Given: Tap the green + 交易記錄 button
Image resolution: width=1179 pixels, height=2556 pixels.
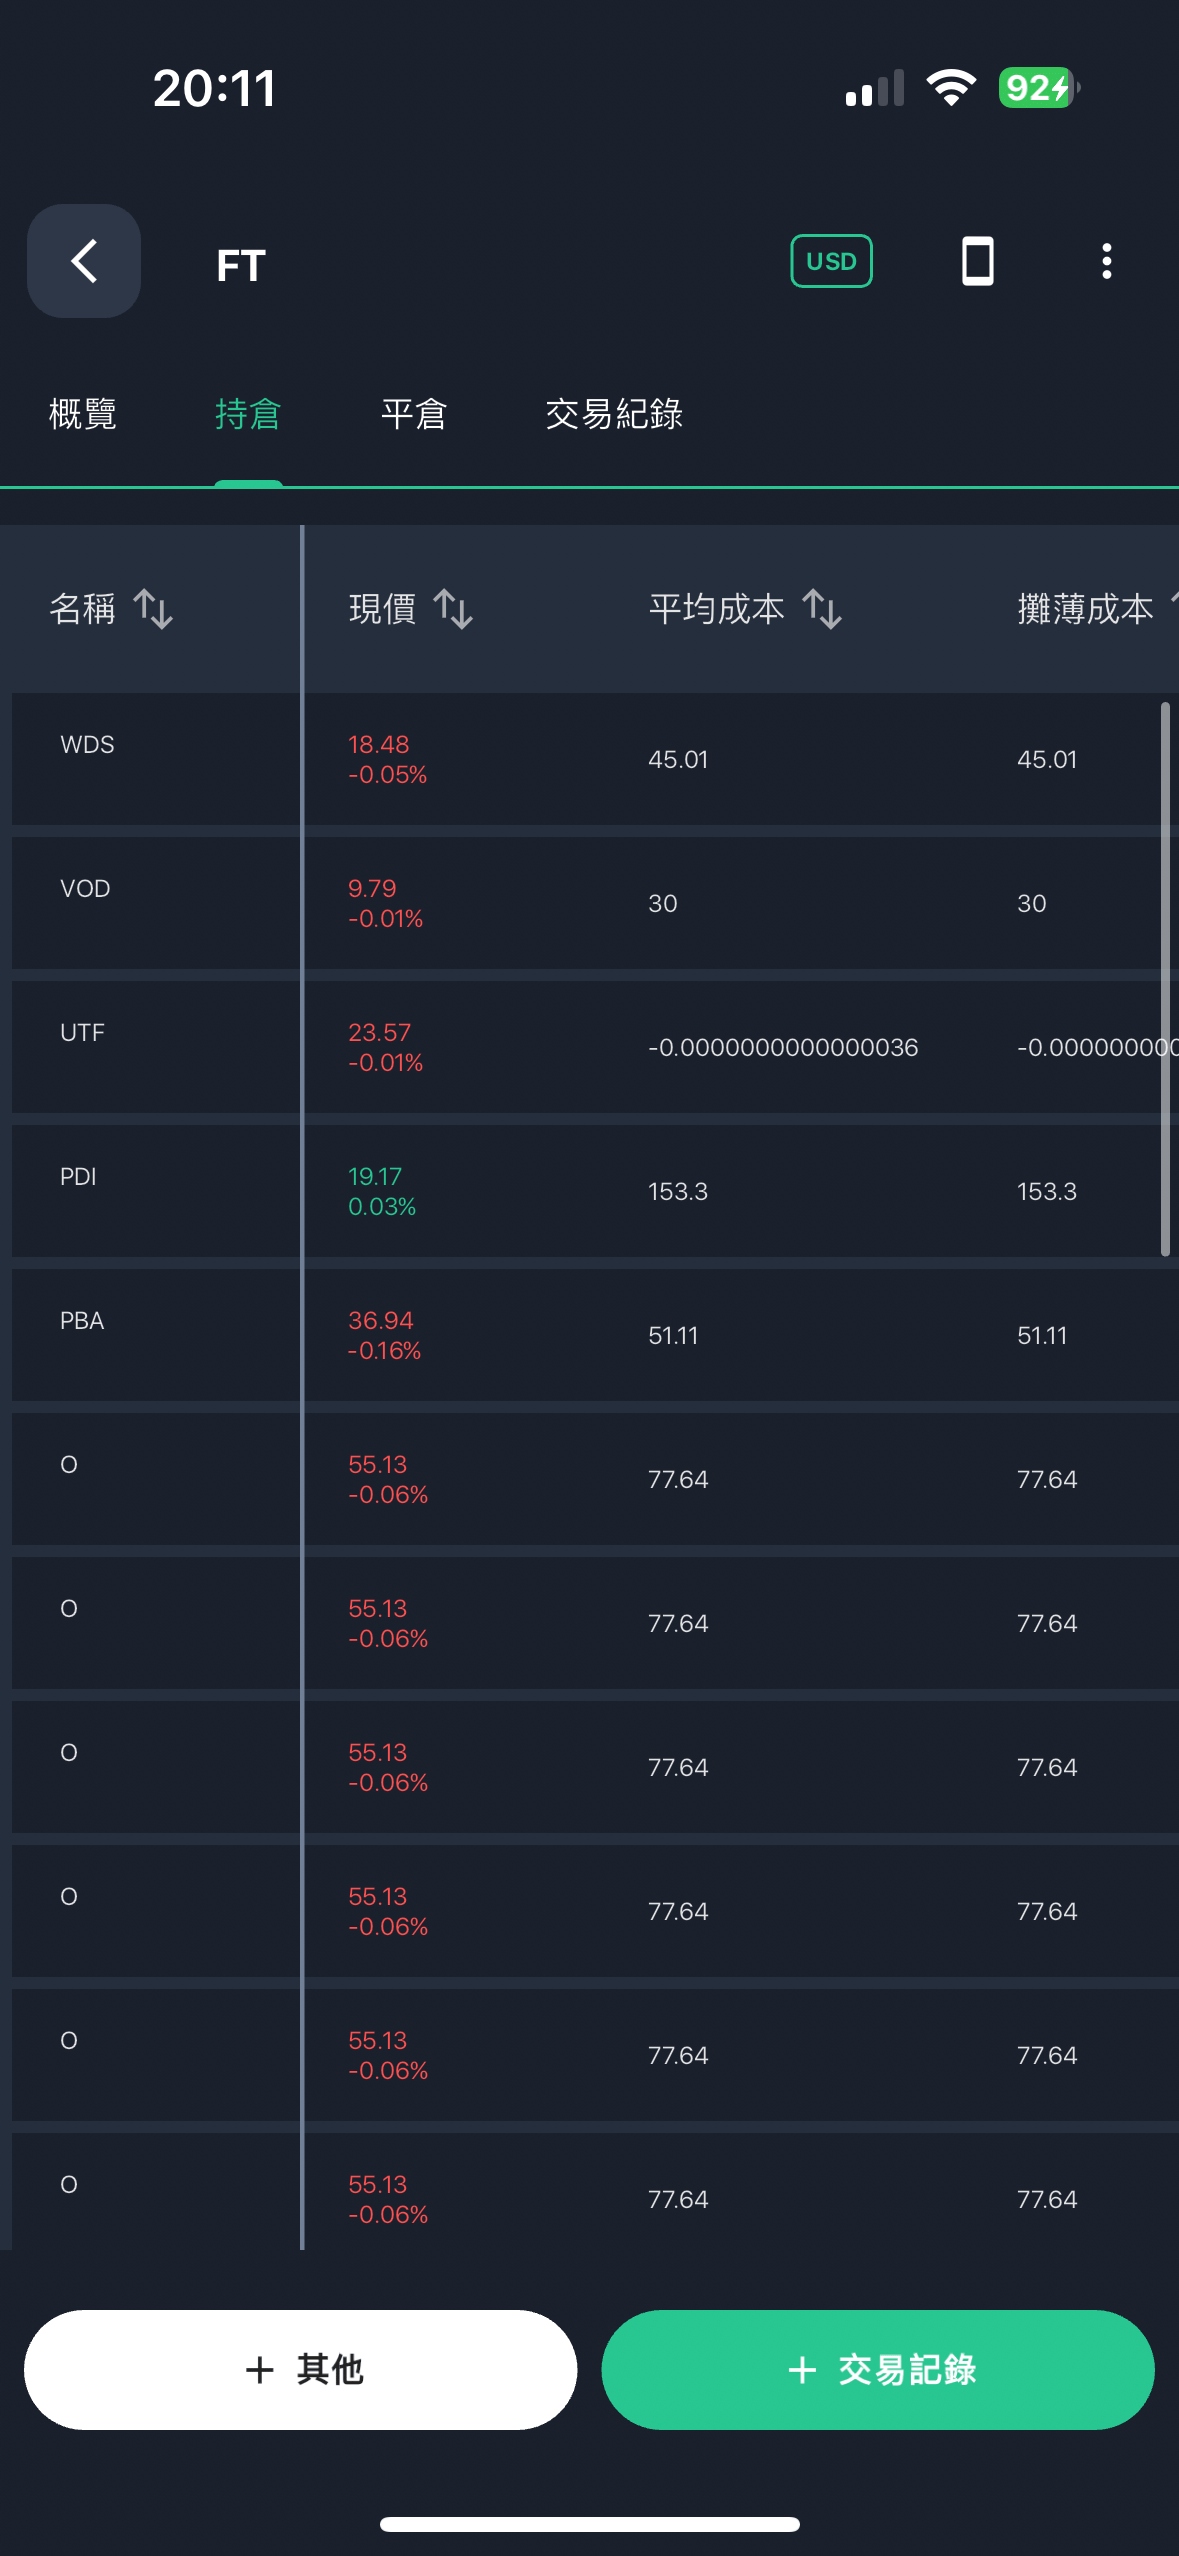Looking at the screenshot, I should pyautogui.click(x=878, y=2369).
